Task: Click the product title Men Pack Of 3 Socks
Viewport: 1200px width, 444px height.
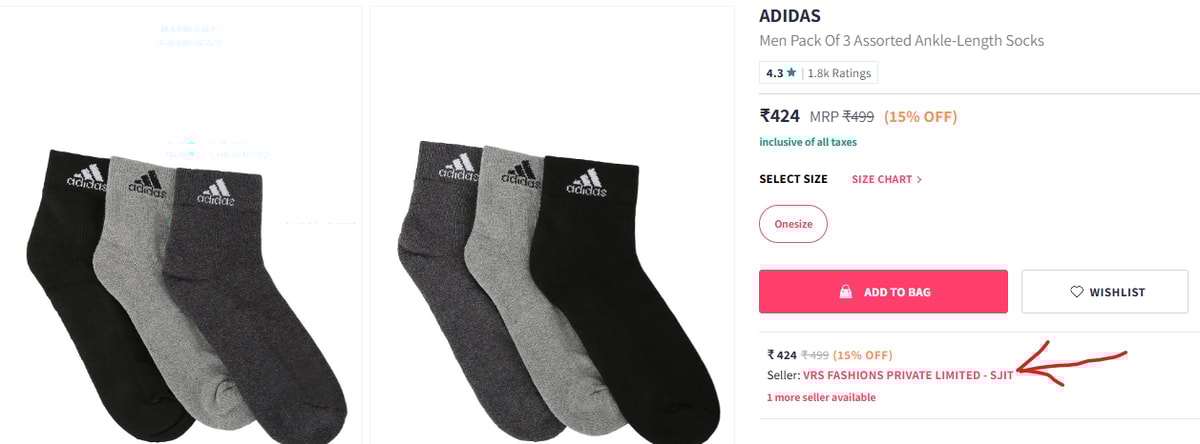Action: click(x=901, y=41)
